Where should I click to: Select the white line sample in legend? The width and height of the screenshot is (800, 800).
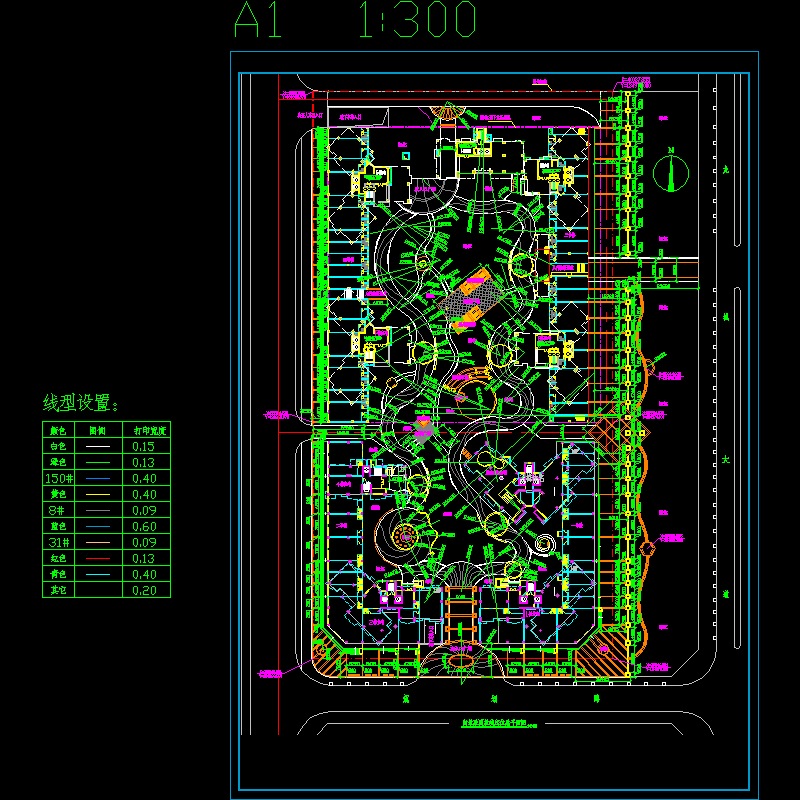click(x=97, y=447)
